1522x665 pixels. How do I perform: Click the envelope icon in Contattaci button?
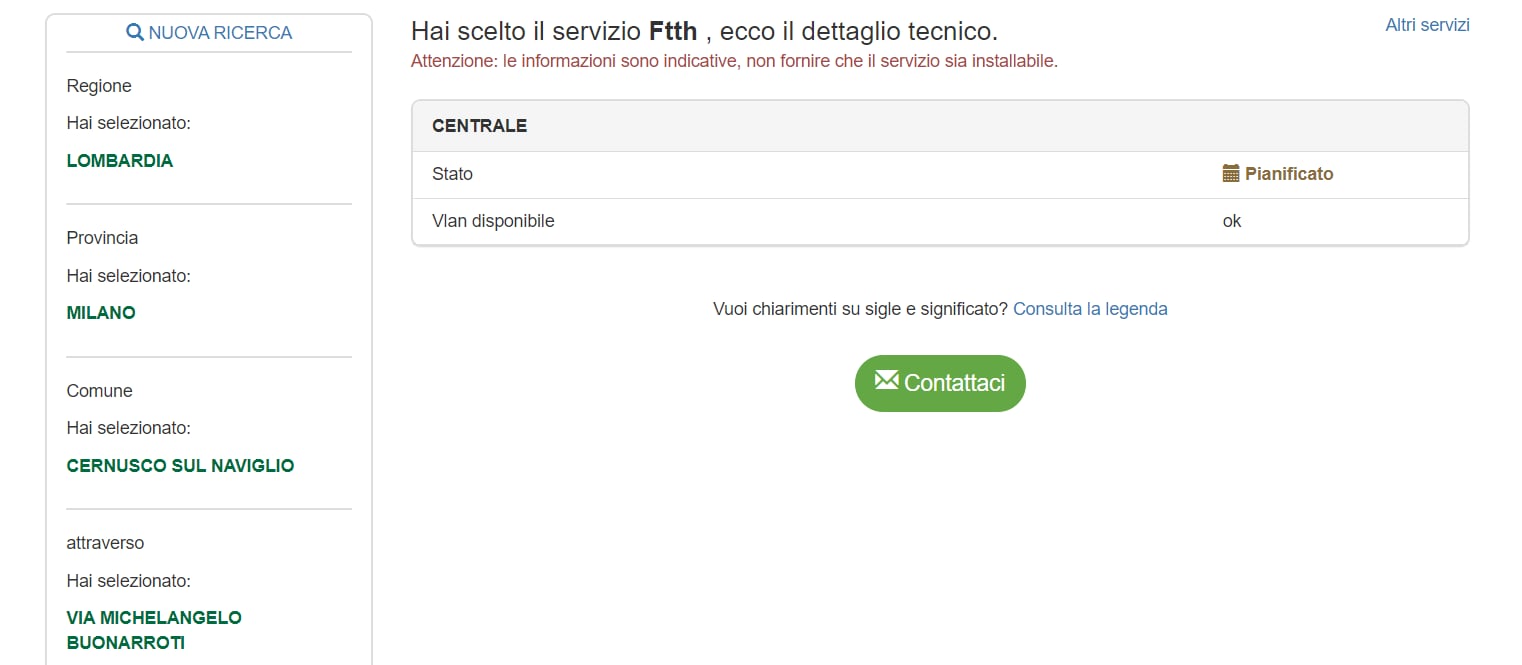tap(886, 381)
